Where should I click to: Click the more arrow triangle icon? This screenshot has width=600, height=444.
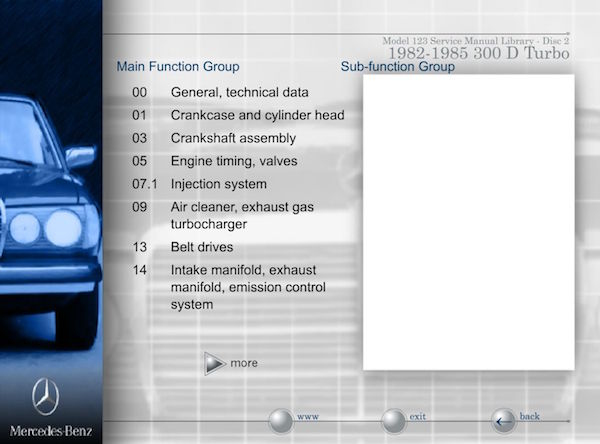[x=215, y=363]
